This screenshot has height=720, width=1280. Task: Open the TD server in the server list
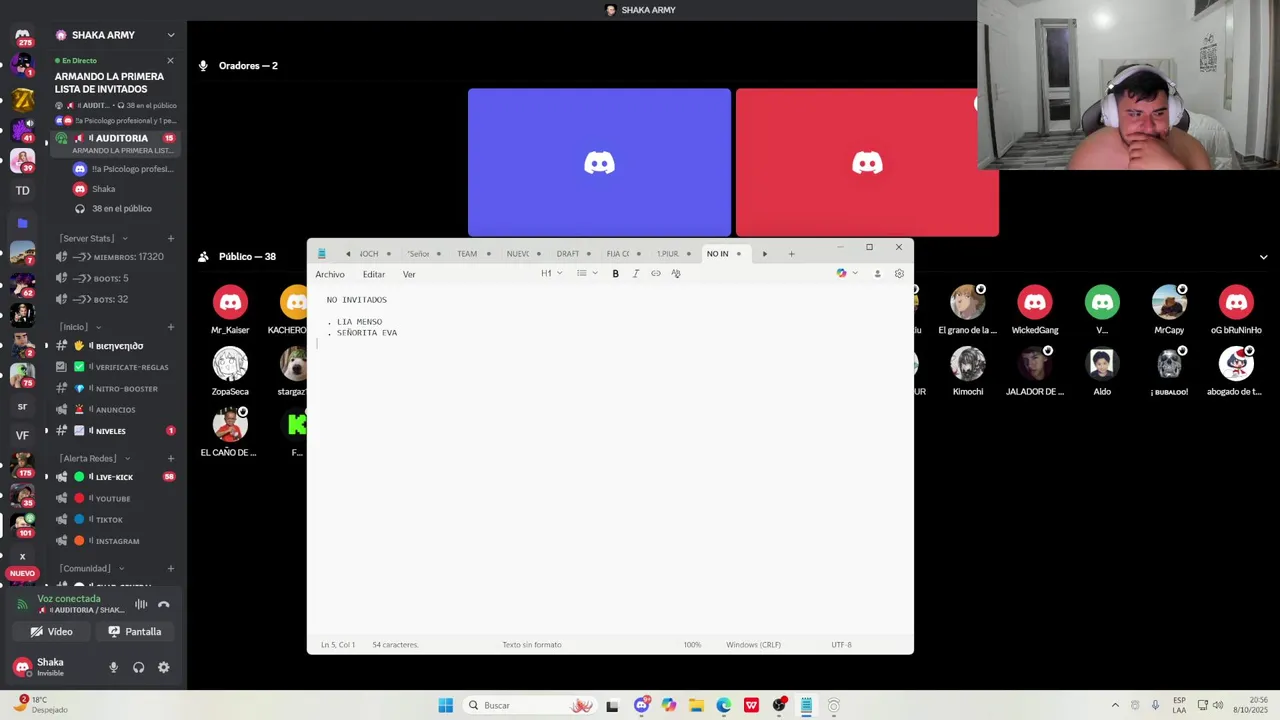[x=22, y=190]
